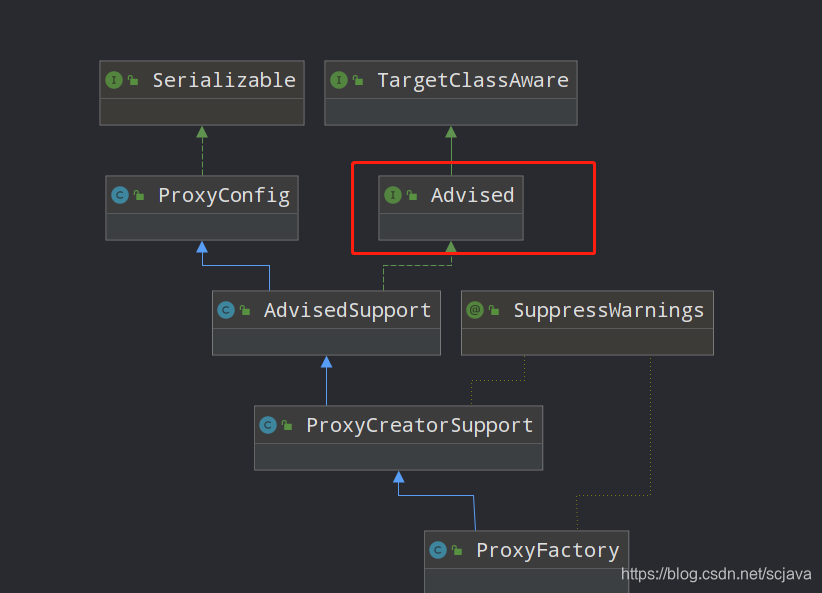
Task: Click the annotation icon on SuppressWarnings node
Action: [x=475, y=310]
